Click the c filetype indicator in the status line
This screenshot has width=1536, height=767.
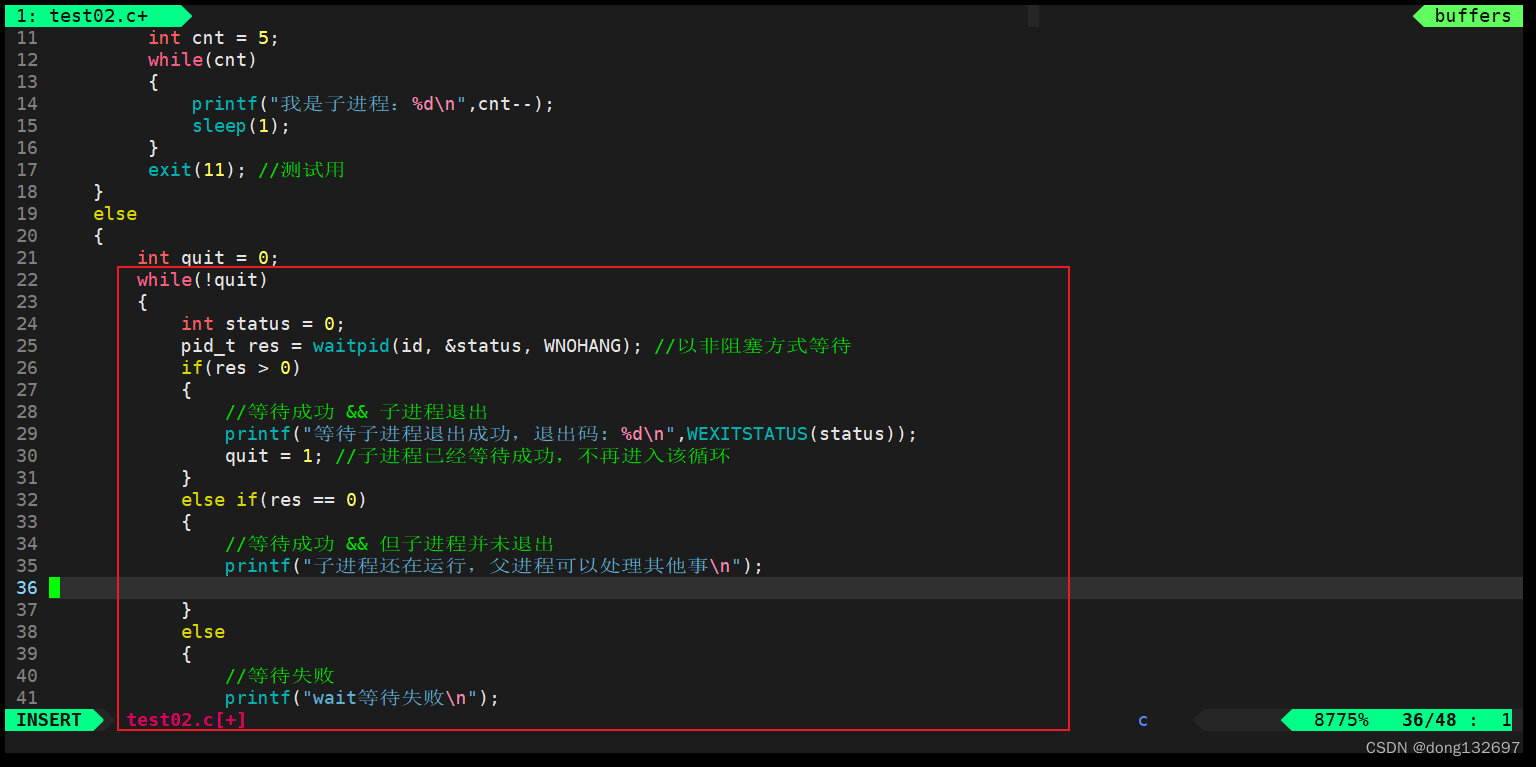point(1143,719)
